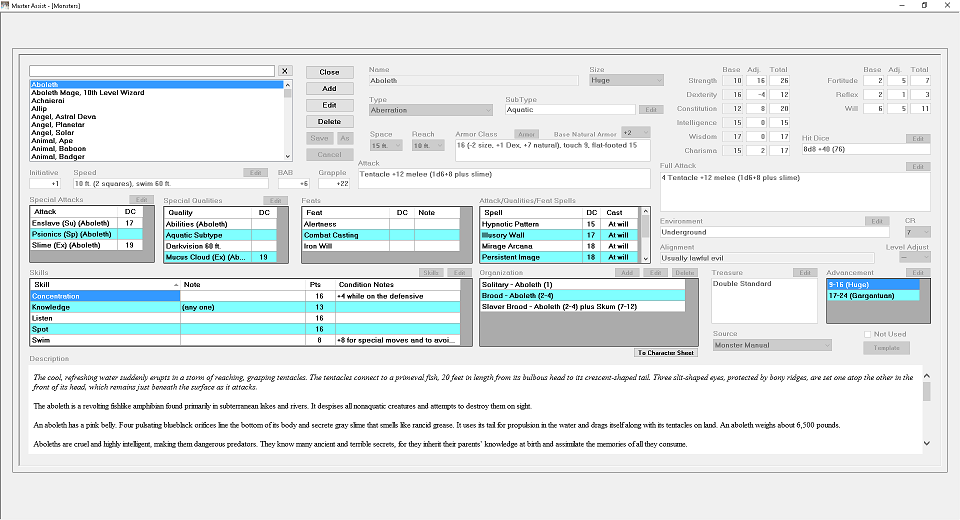The width and height of the screenshot is (960, 520).
Task: Select 9-16 (Huge) advancement entry
Action: click(873, 285)
